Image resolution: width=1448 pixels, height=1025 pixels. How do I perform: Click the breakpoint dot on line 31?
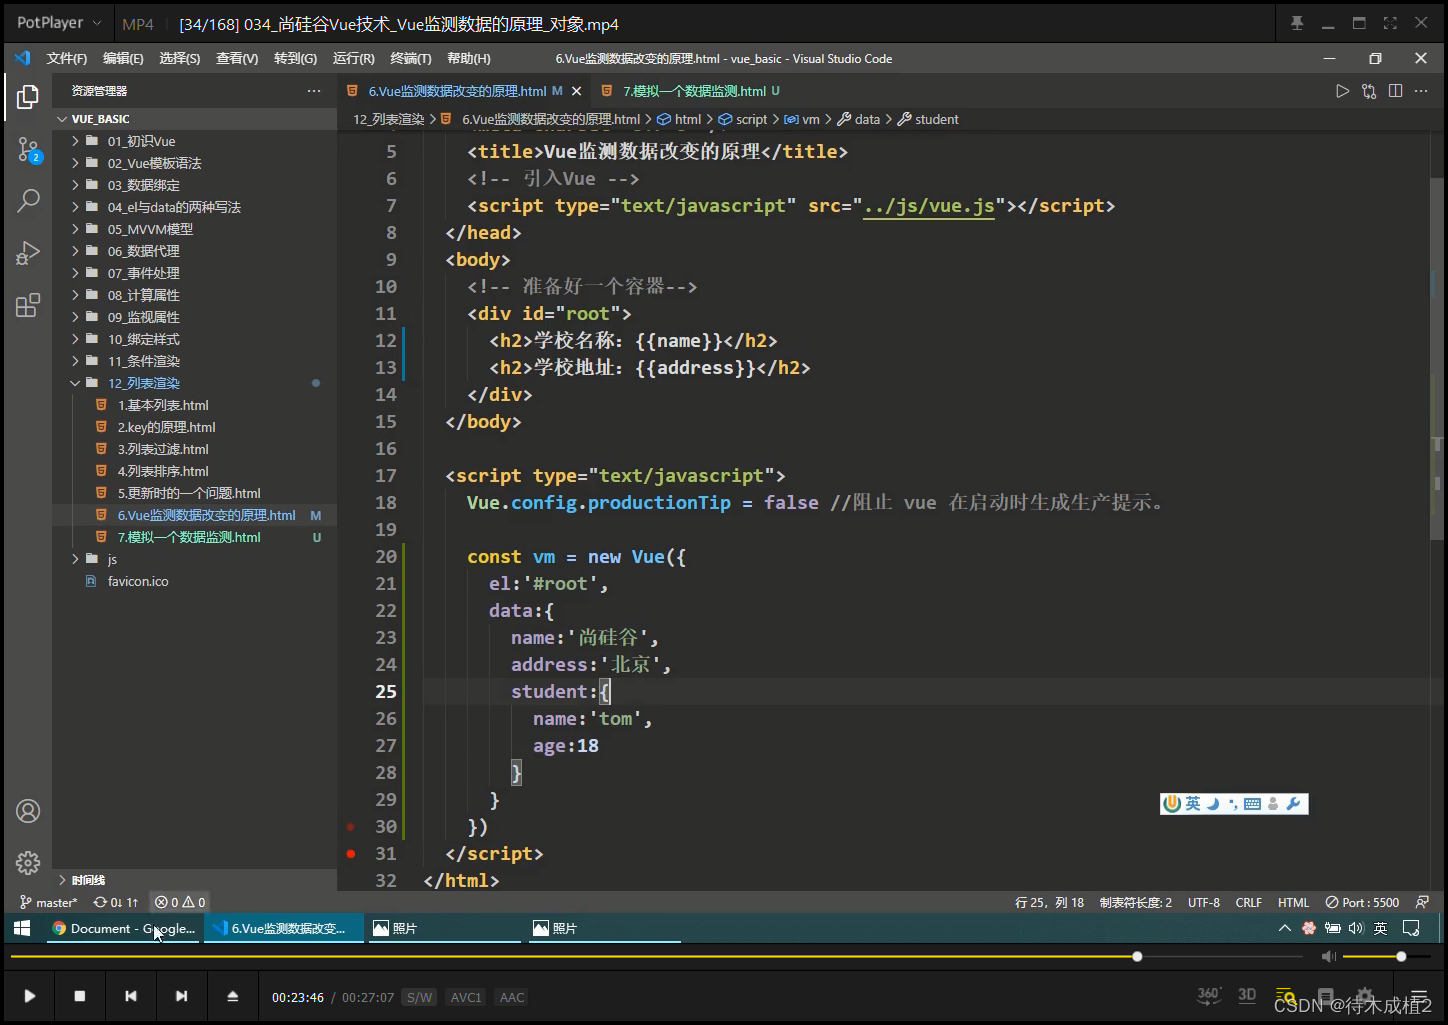351,853
